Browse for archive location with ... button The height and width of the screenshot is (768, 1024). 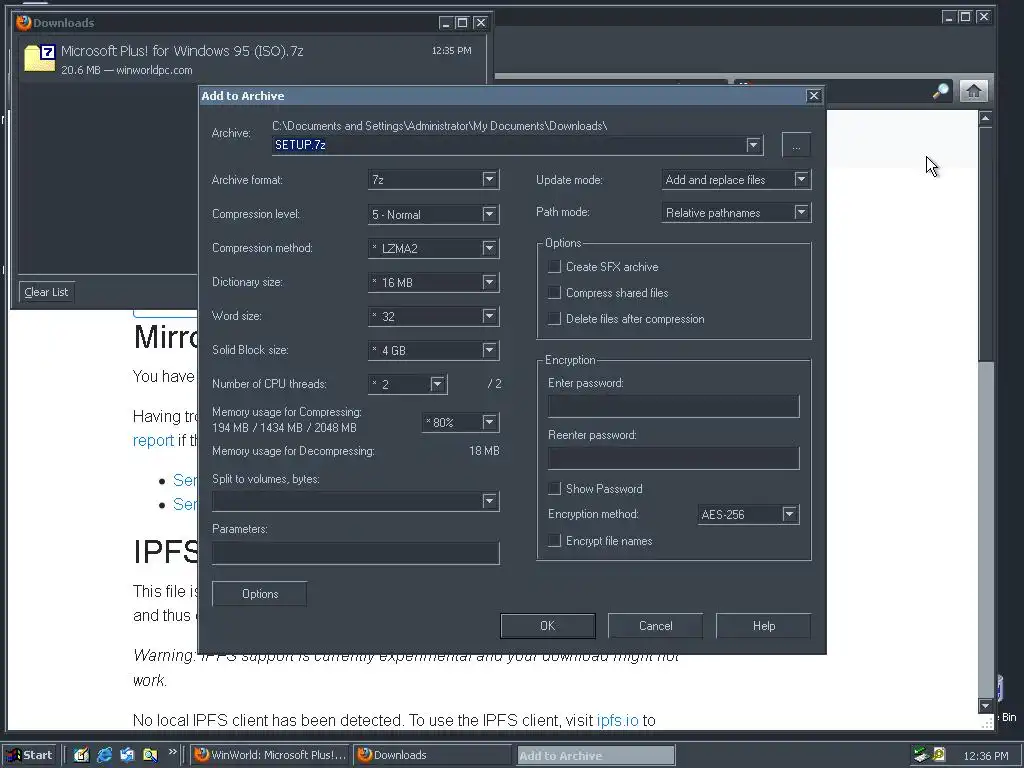pyautogui.click(x=796, y=145)
